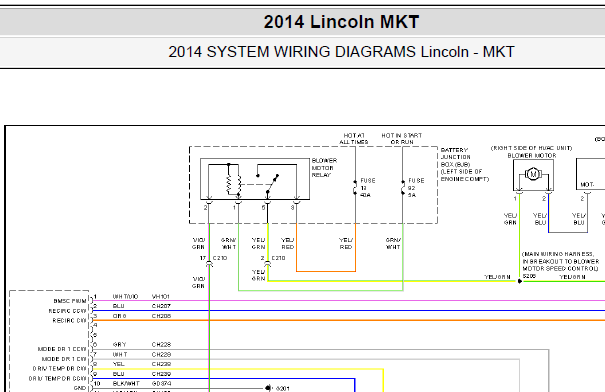Select the 'MODE DR 1 CCW' pin label
This screenshot has width=605, height=392.
pyautogui.click(x=62, y=349)
